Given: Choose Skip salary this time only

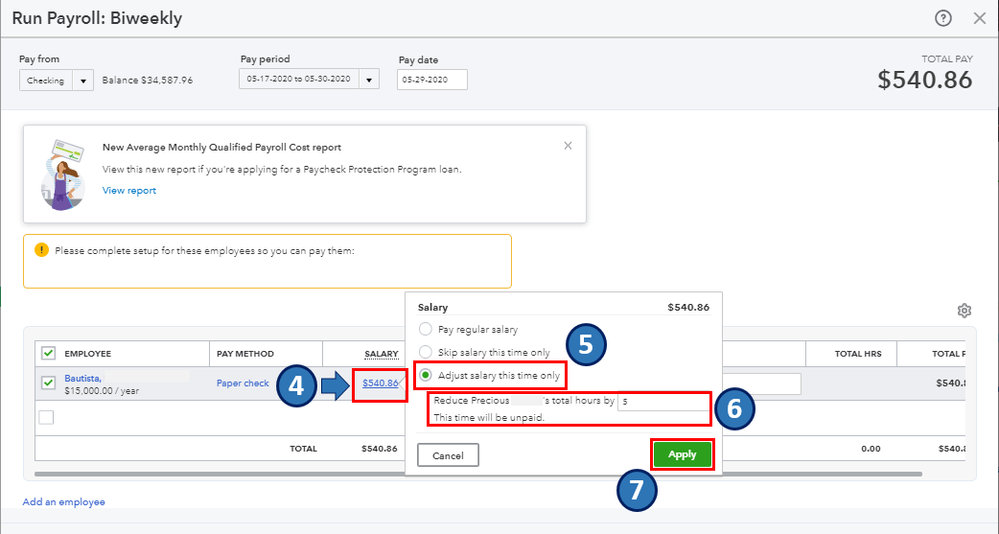Looking at the screenshot, I should 427,352.
